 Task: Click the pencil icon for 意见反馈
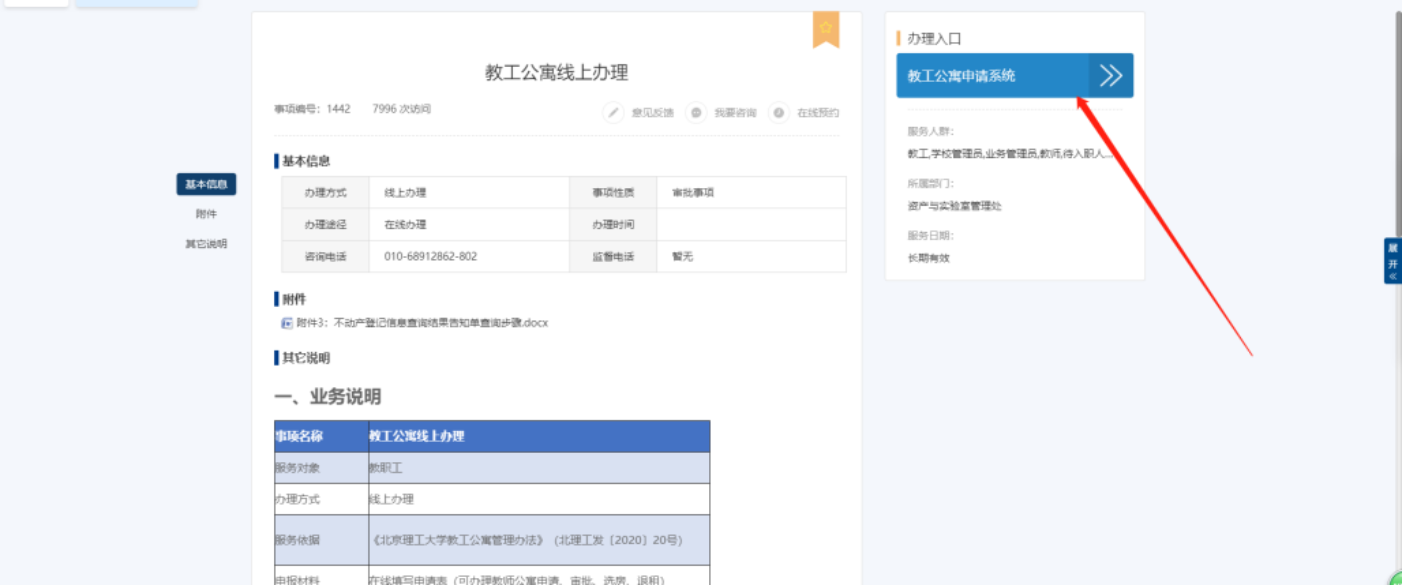click(x=614, y=113)
